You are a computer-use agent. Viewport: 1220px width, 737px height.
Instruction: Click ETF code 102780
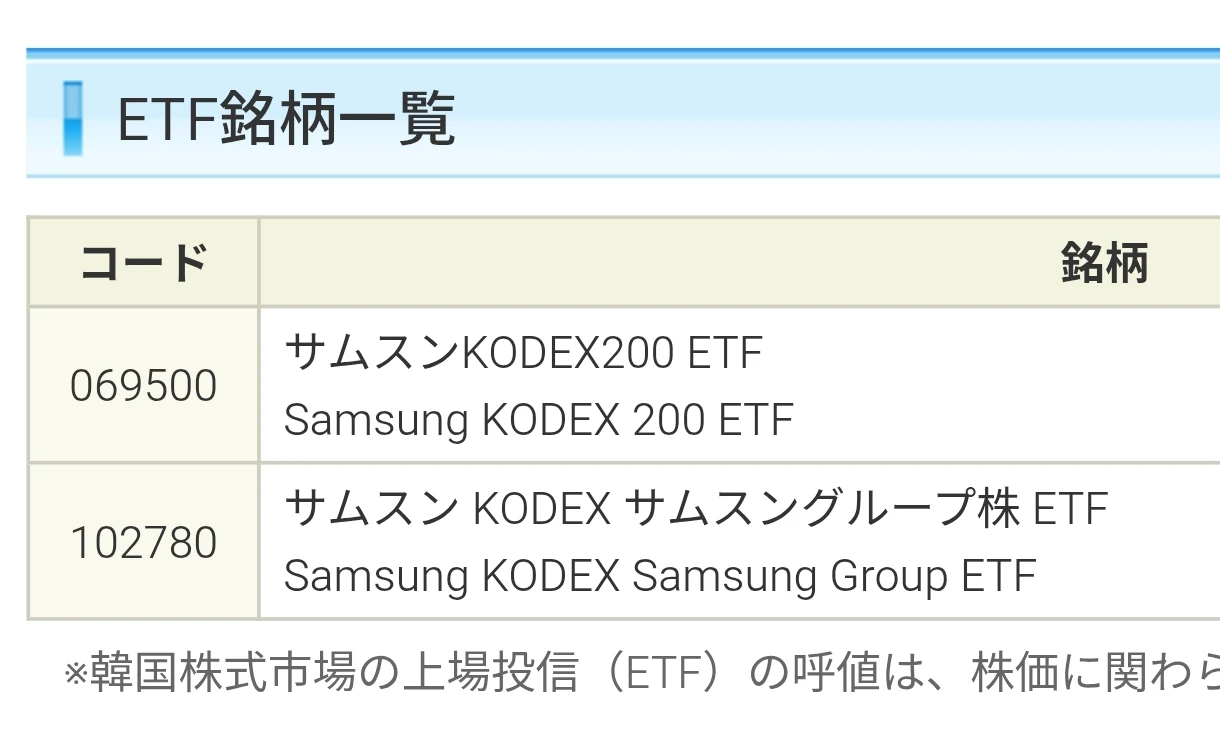[143, 543]
